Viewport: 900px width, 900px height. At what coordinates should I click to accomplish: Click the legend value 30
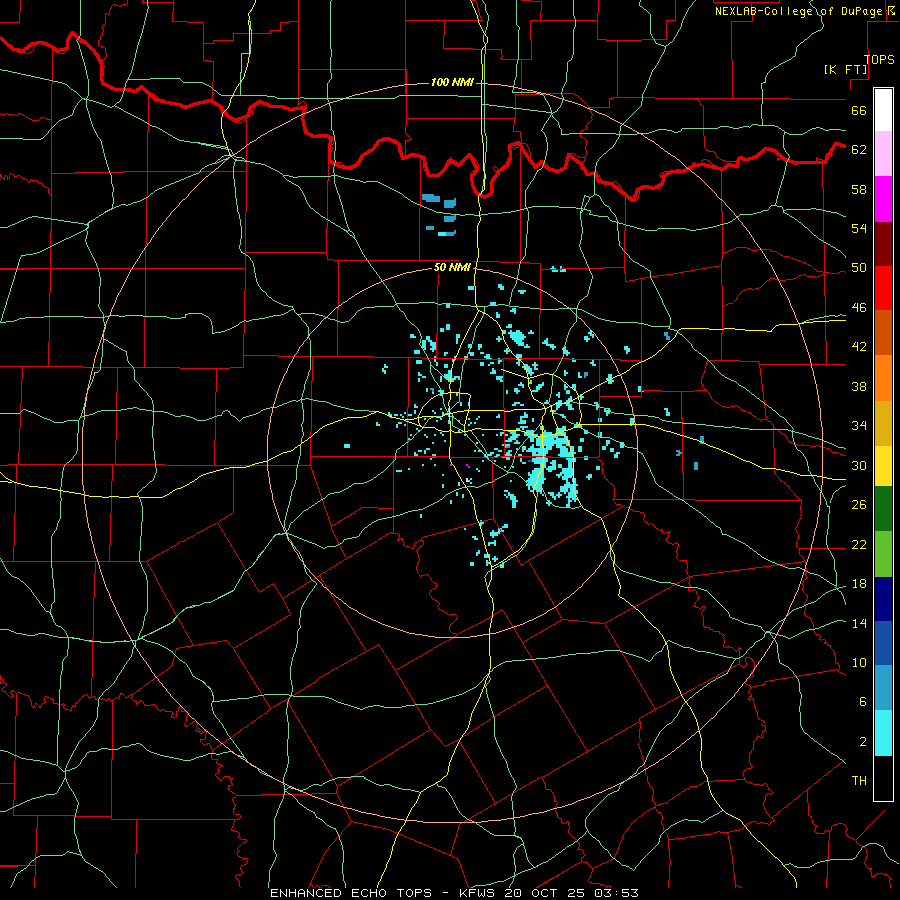pos(859,465)
